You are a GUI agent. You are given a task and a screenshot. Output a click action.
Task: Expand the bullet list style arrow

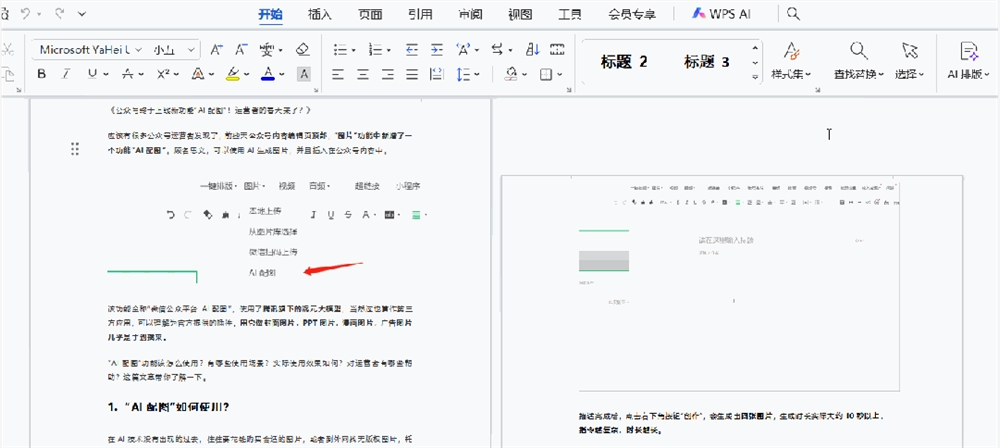pyautogui.click(x=353, y=50)
